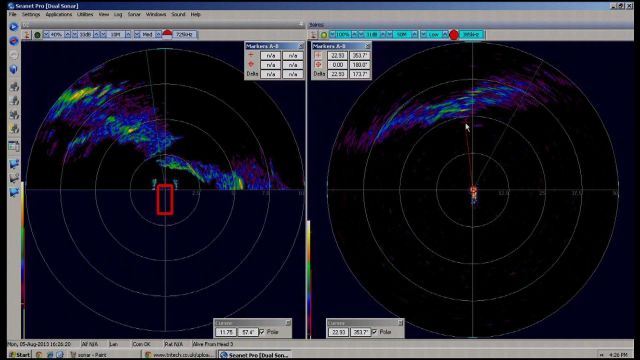Image resolution: width=640 pixels, height=360 pixels.
Task: Decrease the 50M range in right toolbar
Action: [389, 35]
